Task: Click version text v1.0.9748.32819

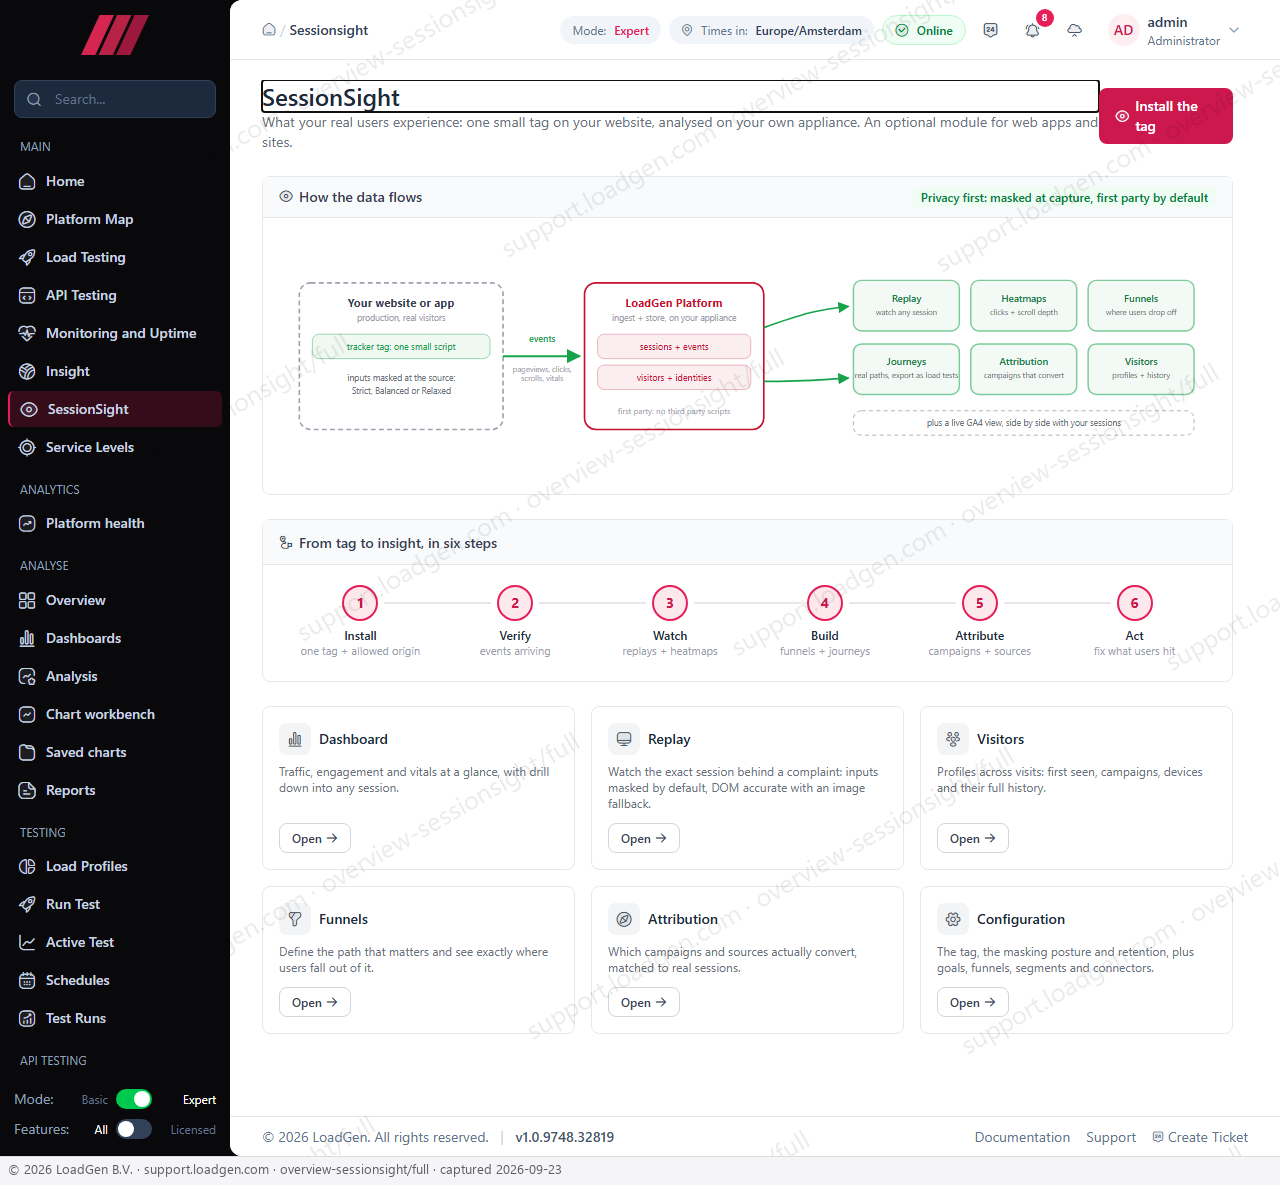Action: coord(565,1137)
